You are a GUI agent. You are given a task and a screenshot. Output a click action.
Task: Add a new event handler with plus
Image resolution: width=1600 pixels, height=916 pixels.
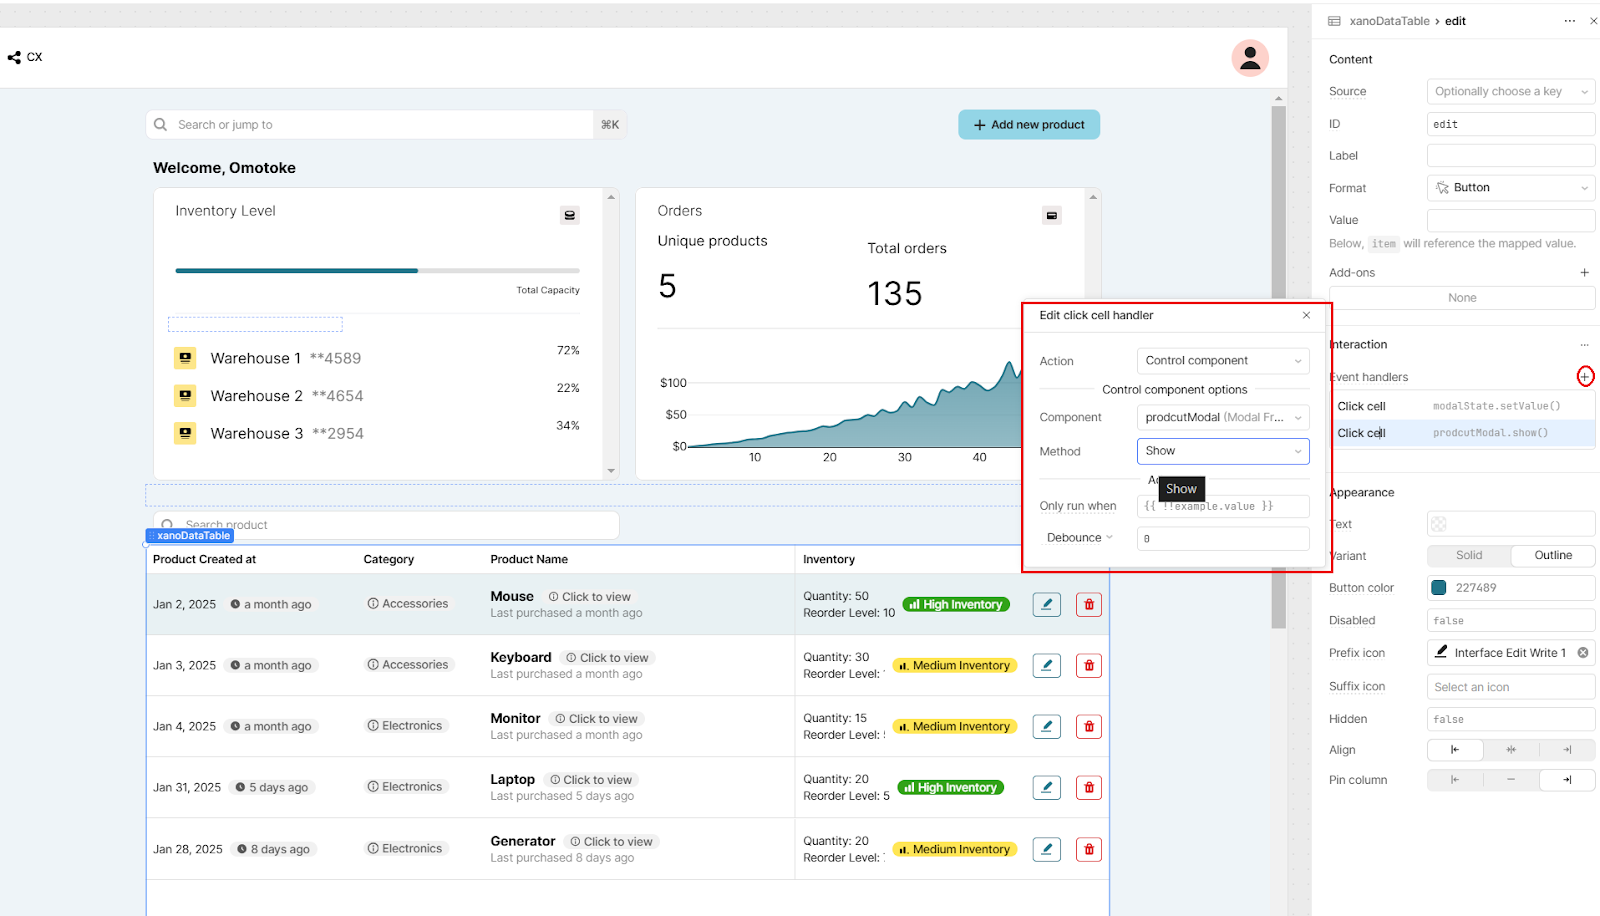[x=1585, y=376]
